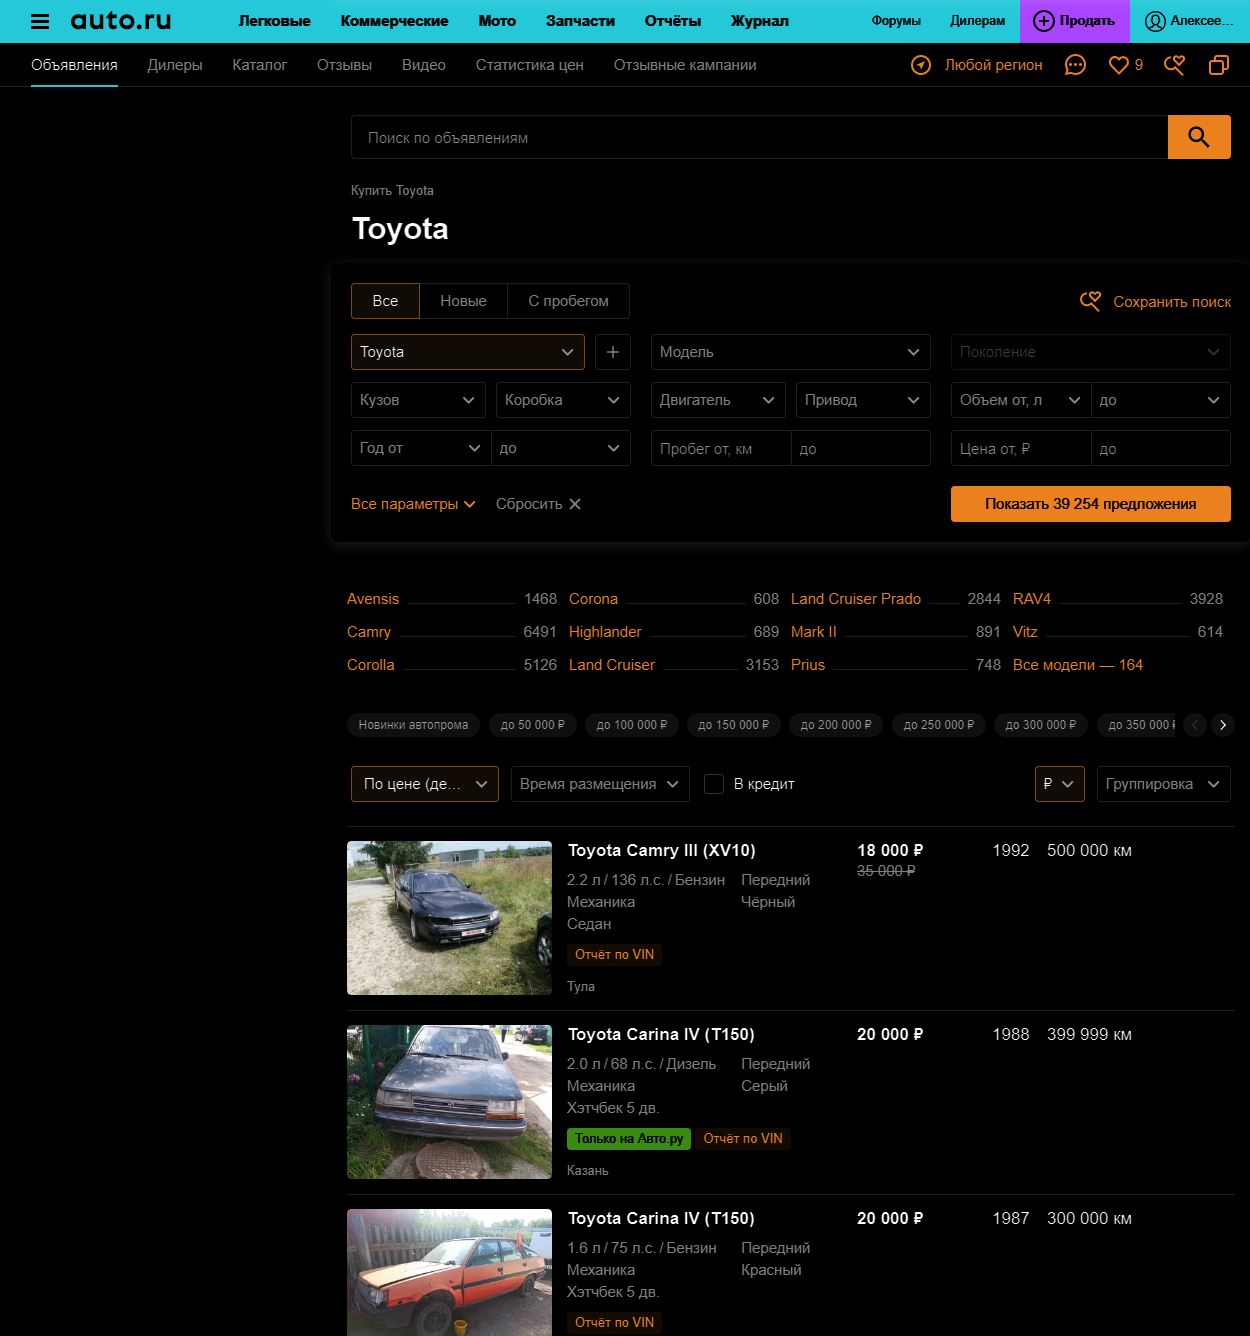Viewport: 1250px width, 1336px height.
Task: Switch condition filter to С пробегом
Action: pos(569,301)
